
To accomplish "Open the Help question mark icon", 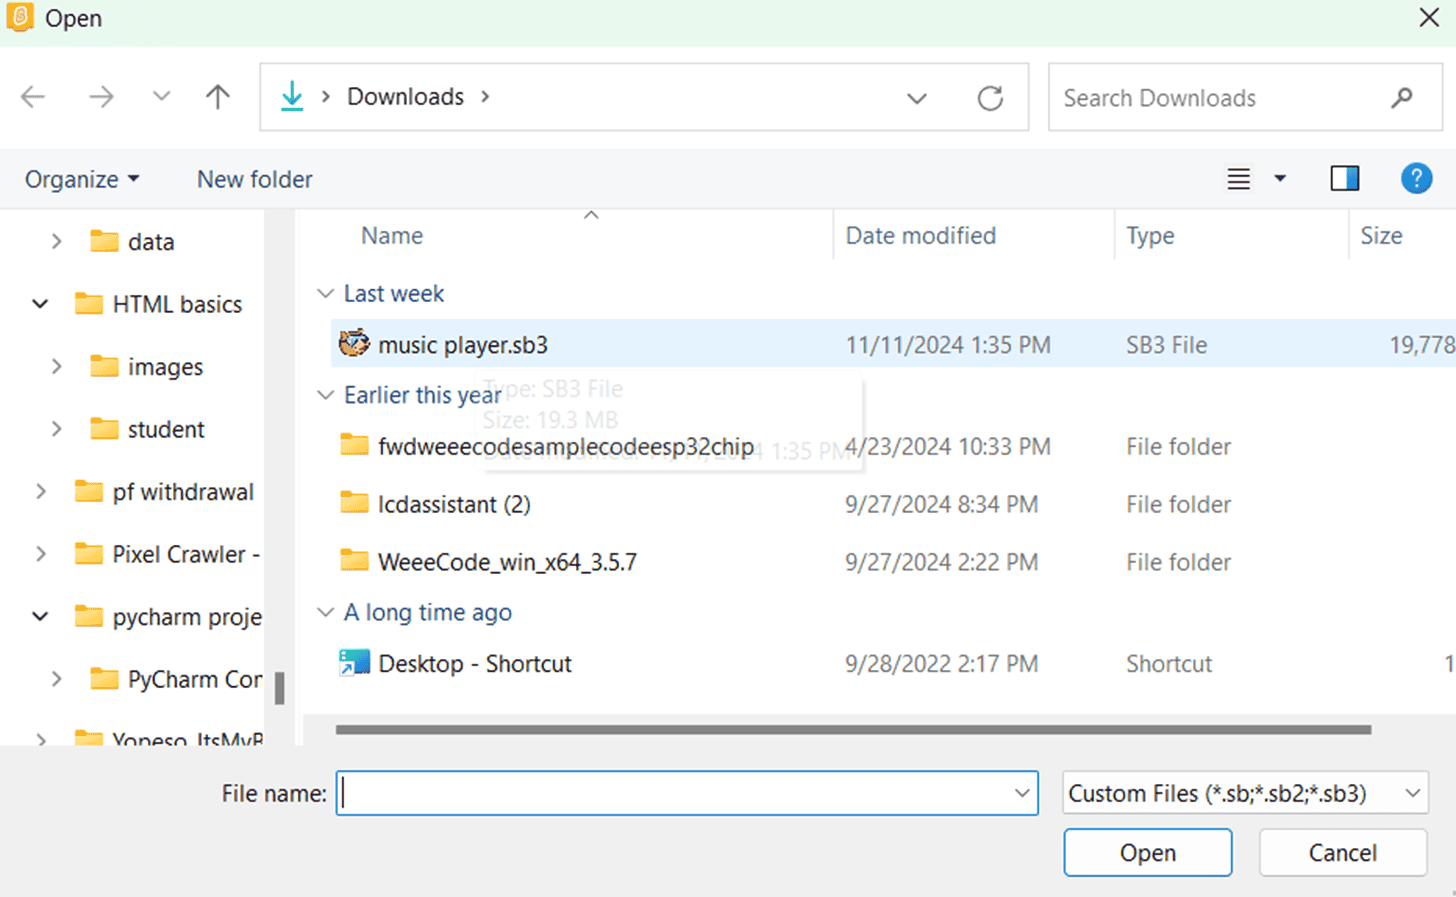I will coord(1417,178).
